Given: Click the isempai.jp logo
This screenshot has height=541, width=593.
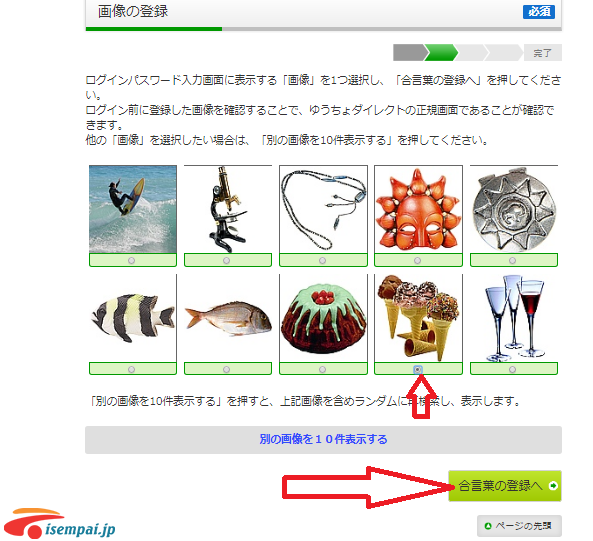Looking at the screenshot, I should (60, 524).
